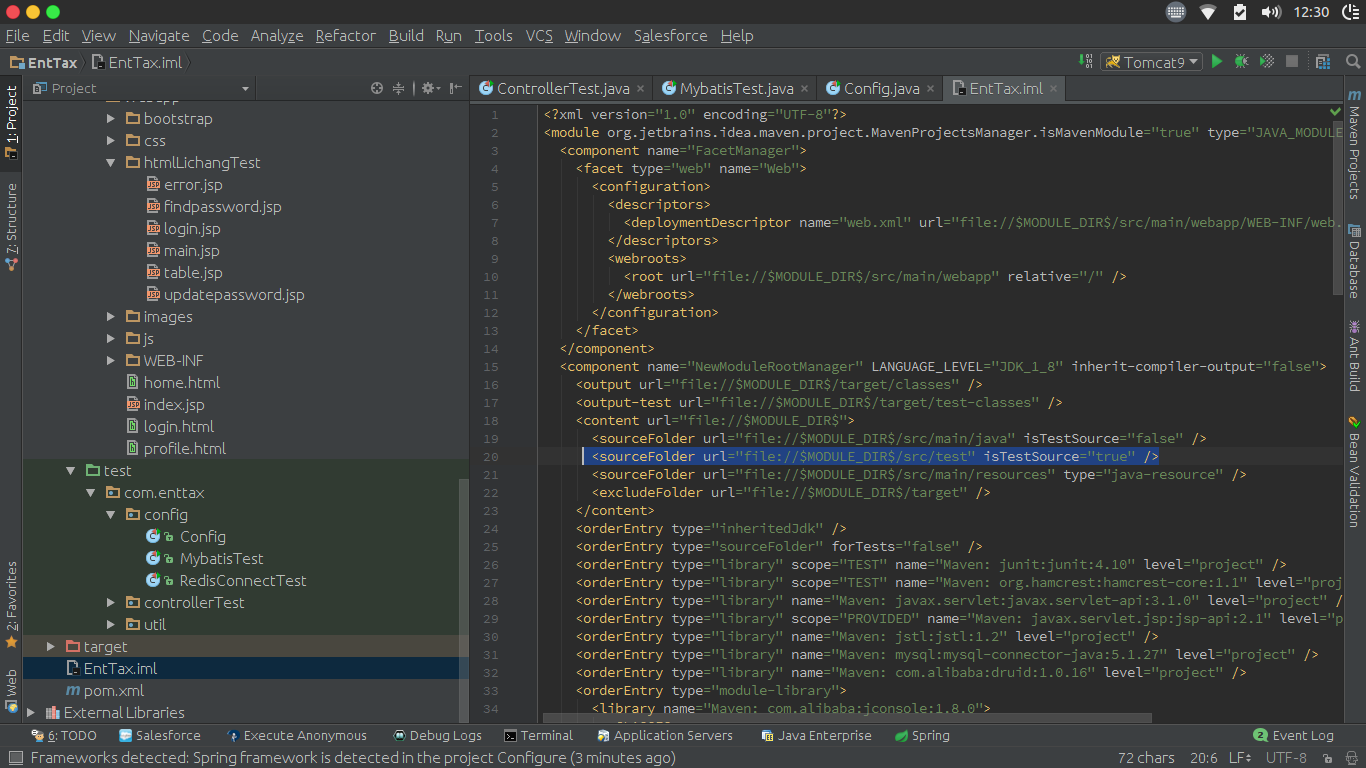This screenshot has width=1366, height=768.
Task: Expand the target folder
Action: [51, 646]
